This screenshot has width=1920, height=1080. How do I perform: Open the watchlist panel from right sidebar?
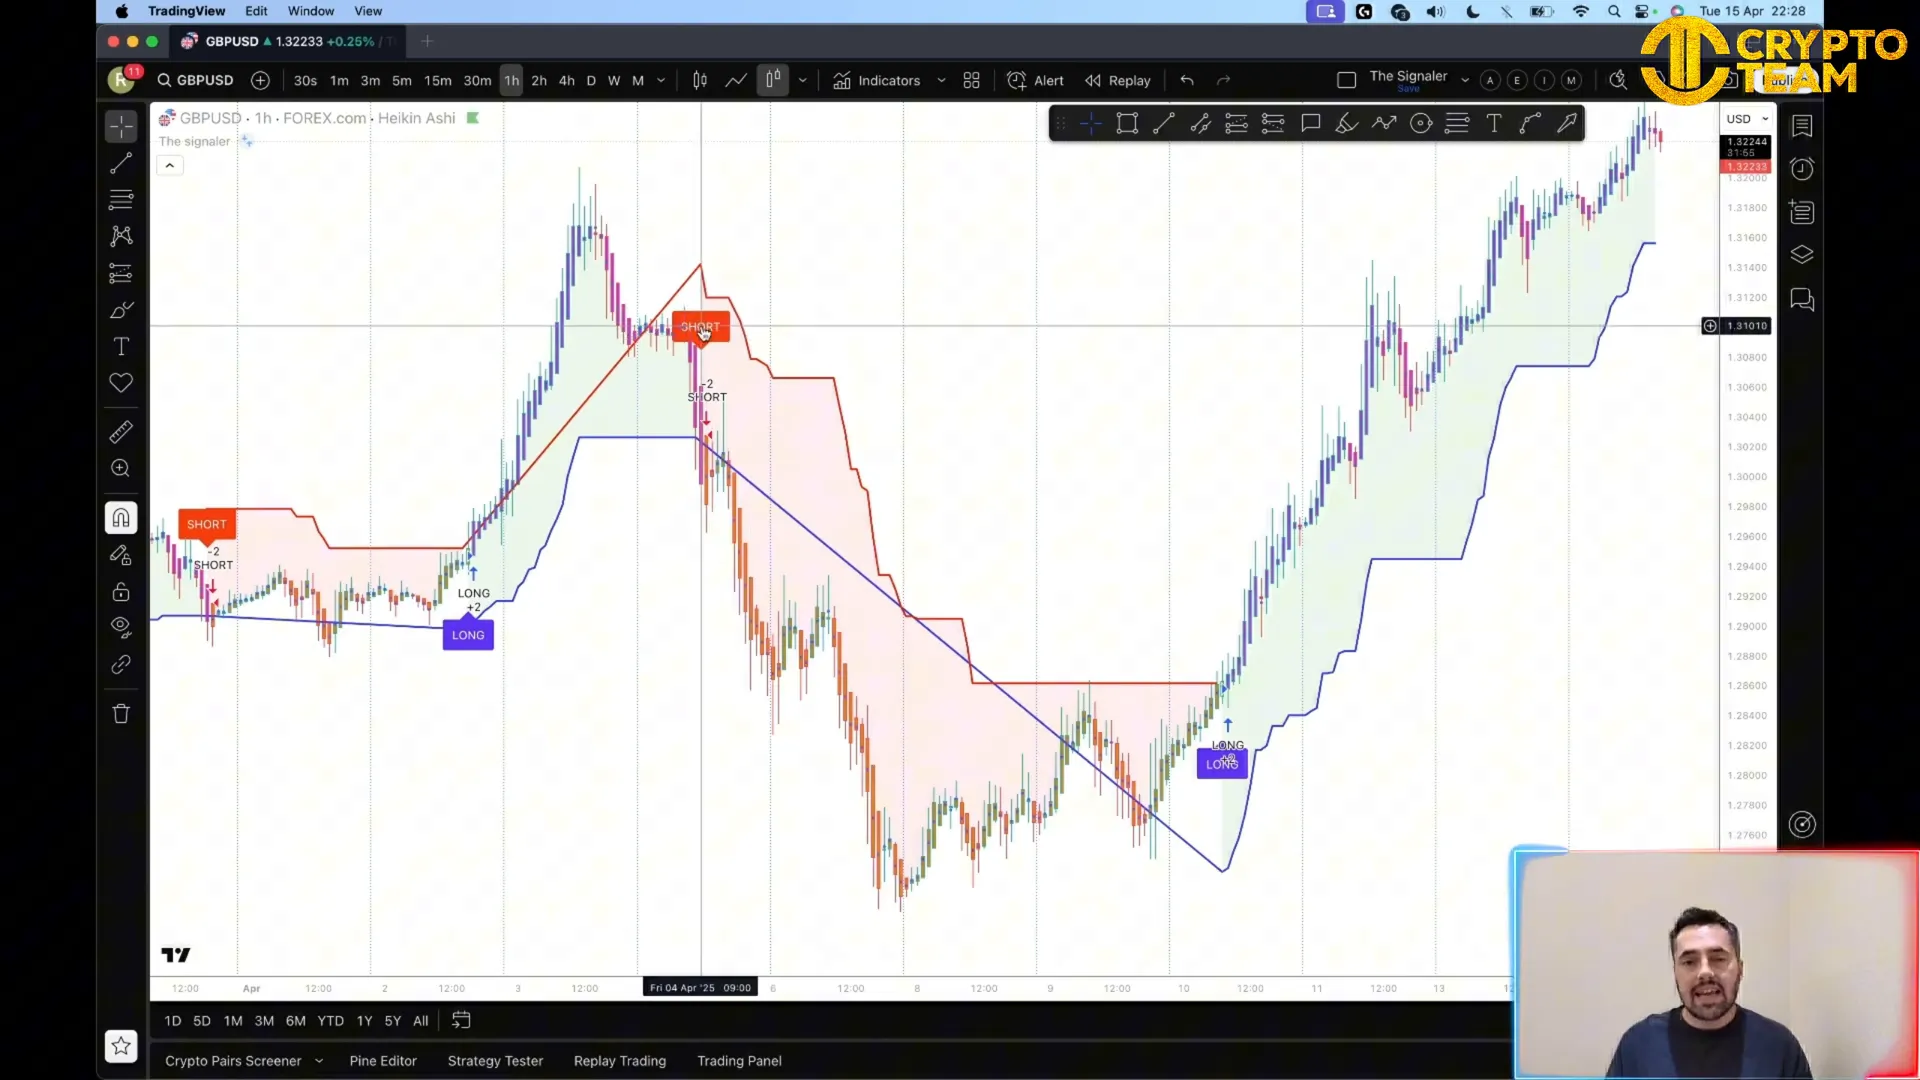1802,126
